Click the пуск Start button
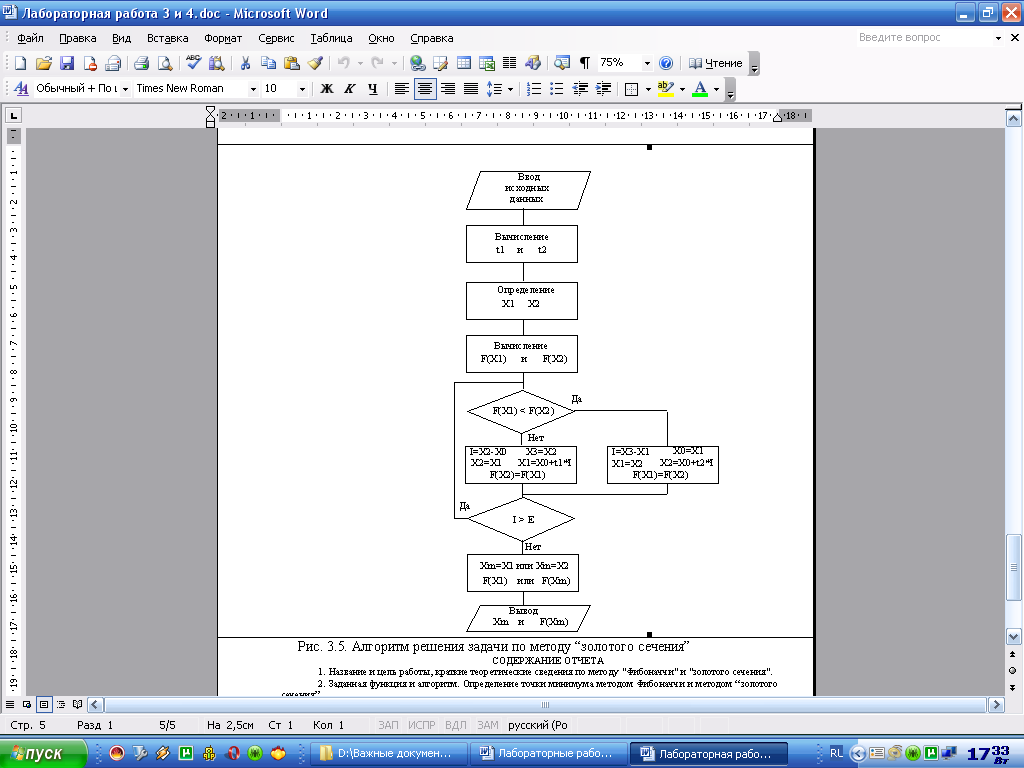Viewport: 1024px width, 768px height. pyautogui.click(x=43, y=753)
